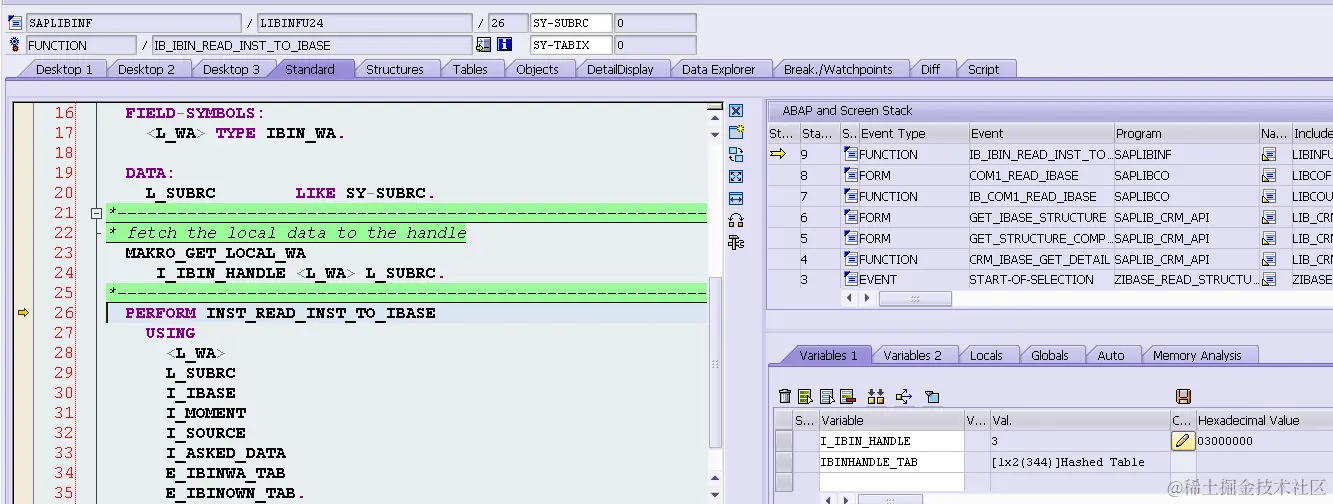Switch to the Variables 2 tab

pos(913,355)
